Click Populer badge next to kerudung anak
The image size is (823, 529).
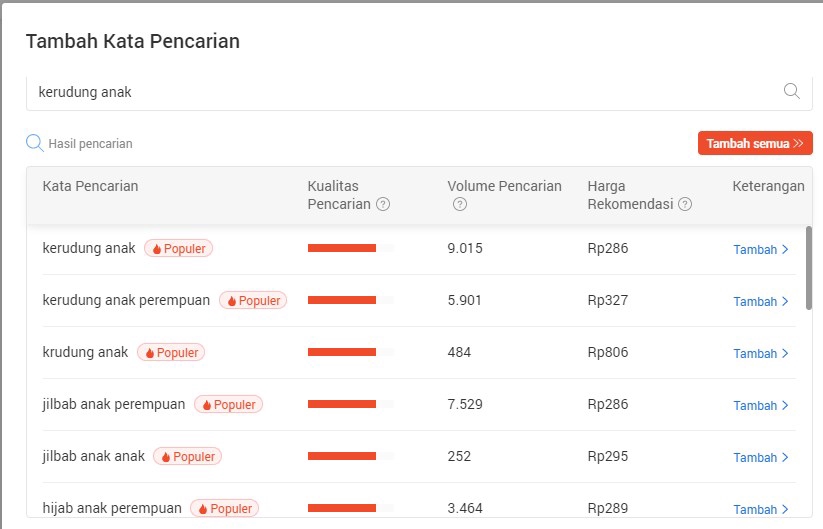pos(179,248)
